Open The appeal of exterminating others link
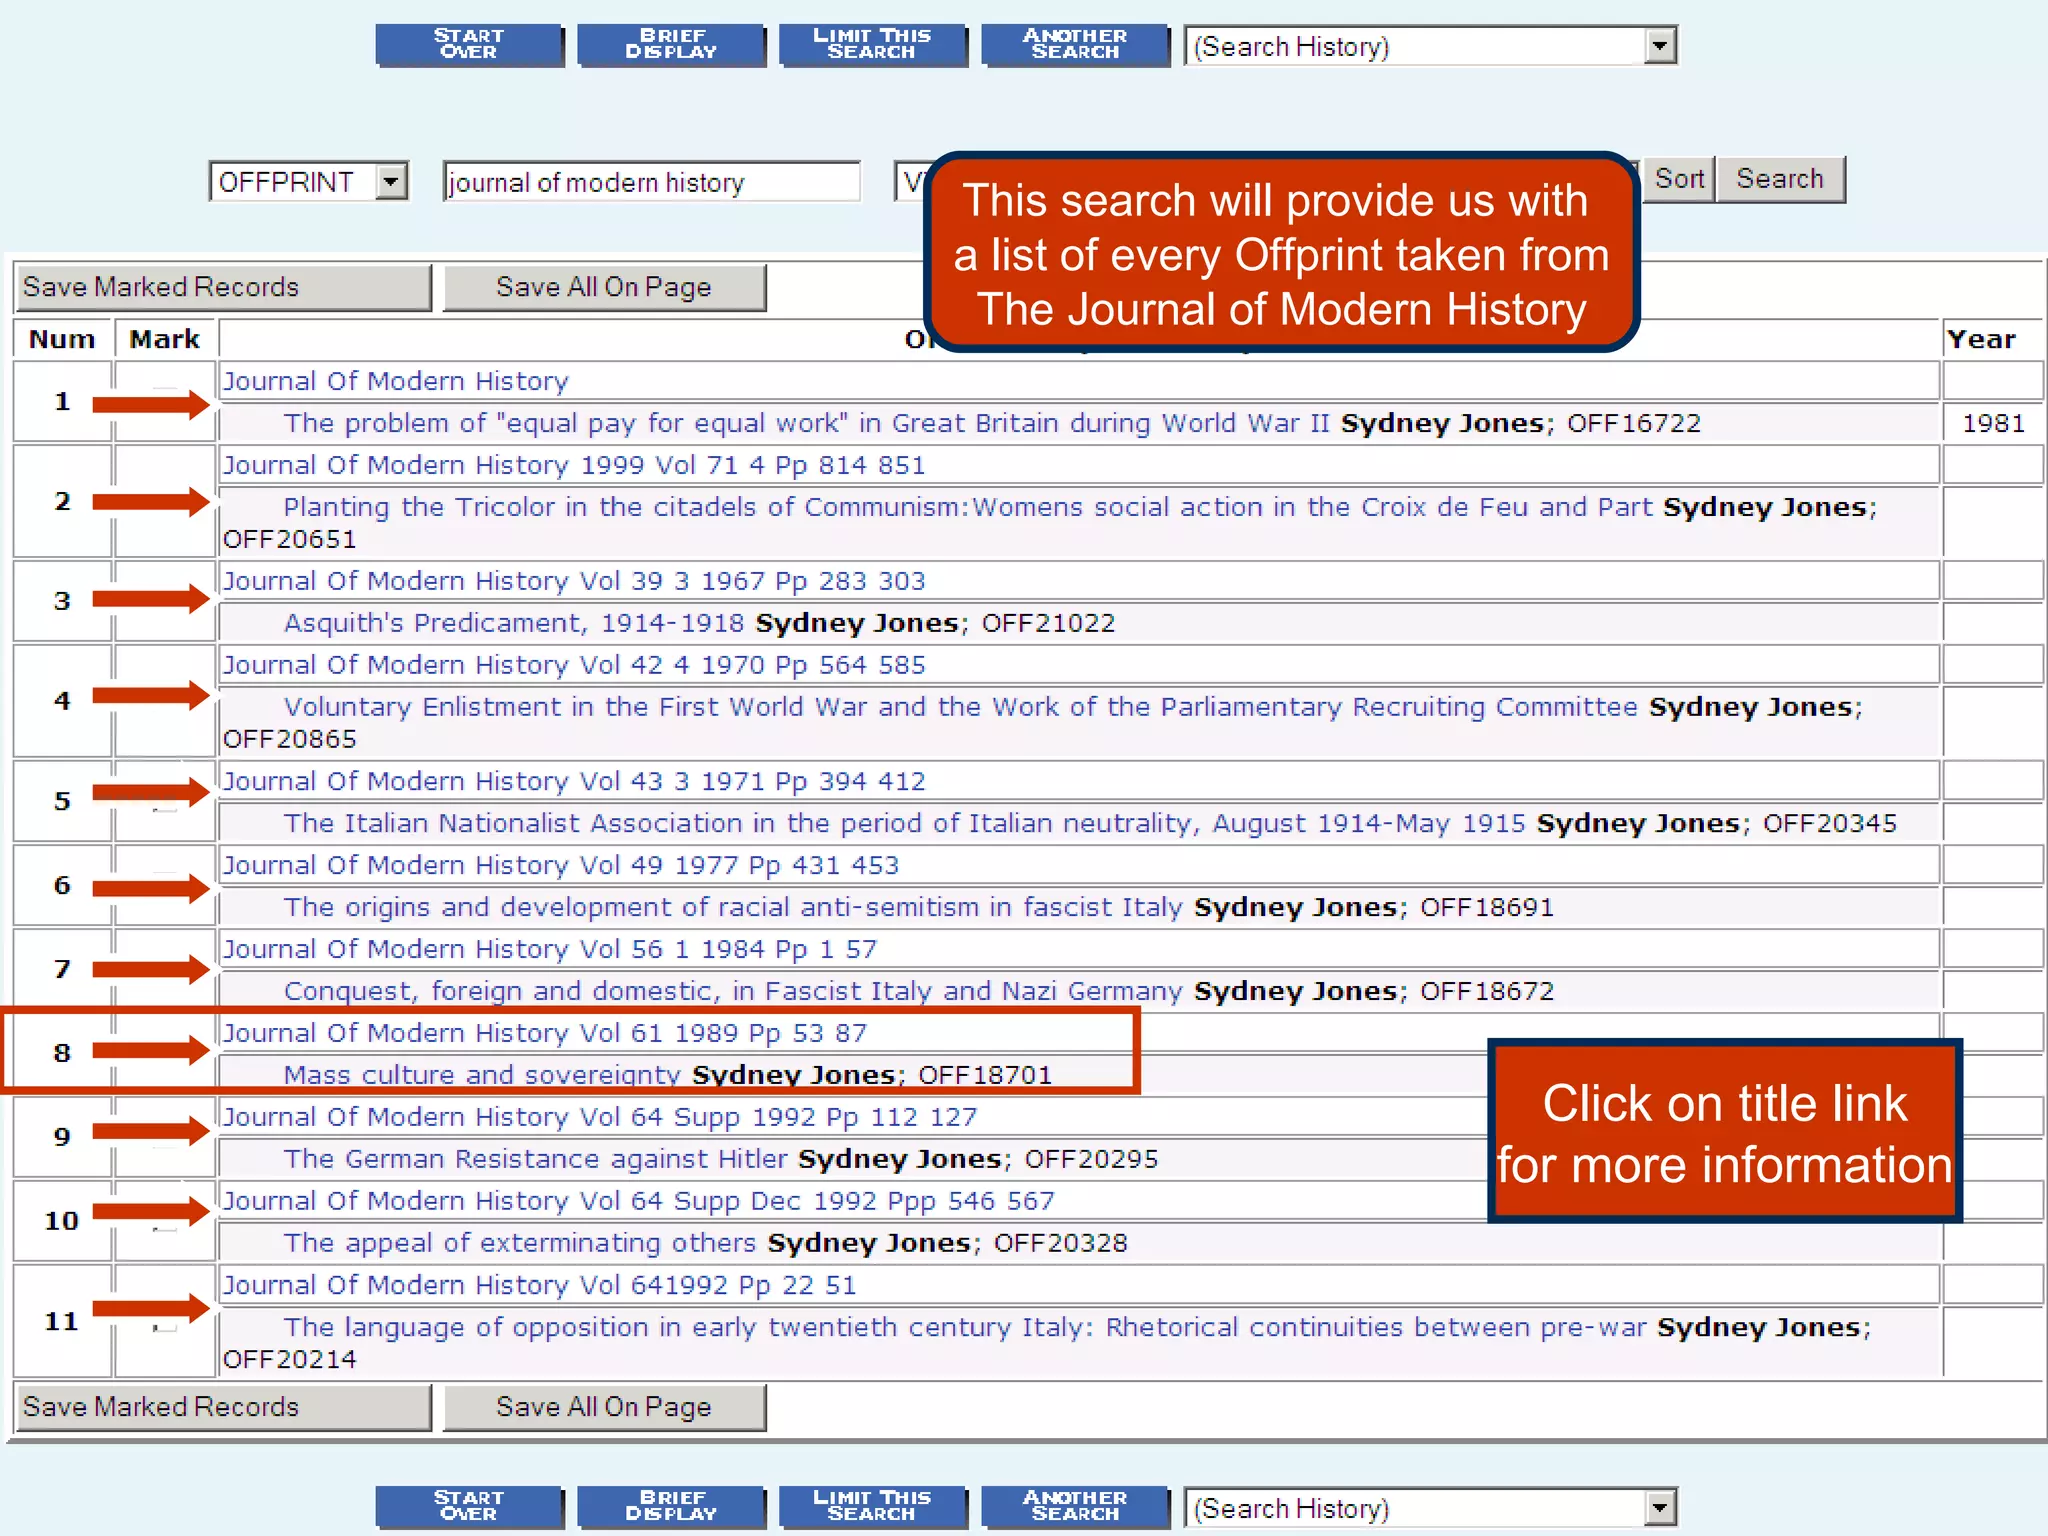2048x1536 pixels. click(x=519, y=1243)
